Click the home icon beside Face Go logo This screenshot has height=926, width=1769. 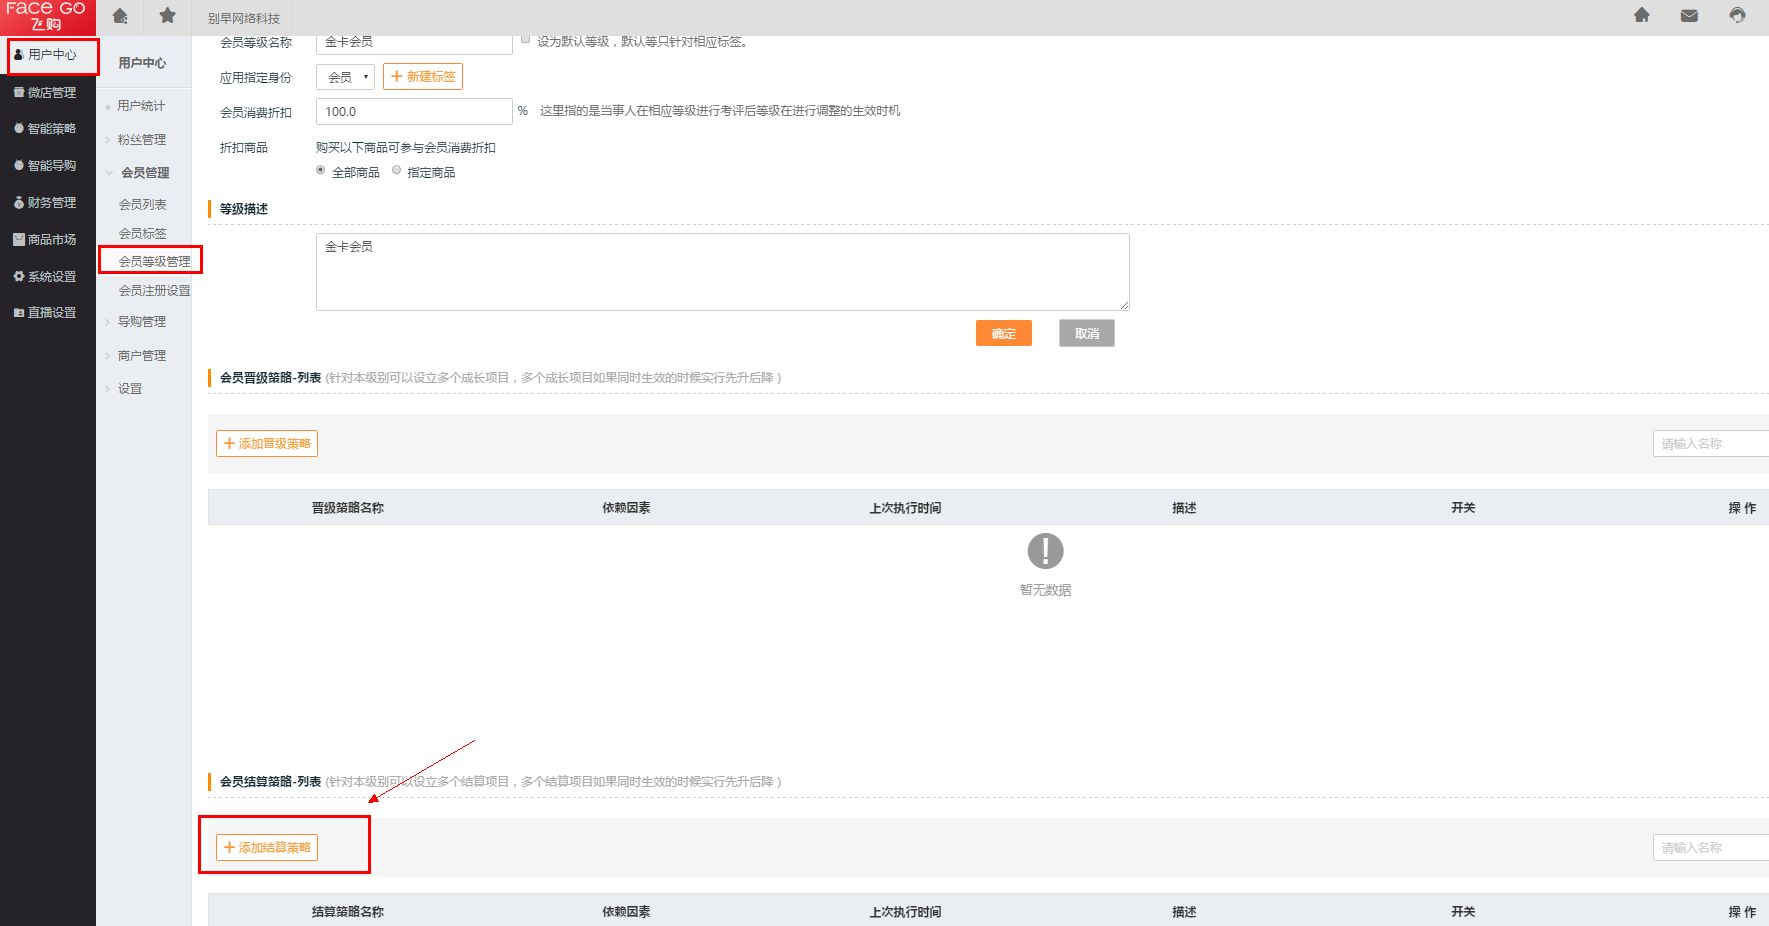click(120, 16)
